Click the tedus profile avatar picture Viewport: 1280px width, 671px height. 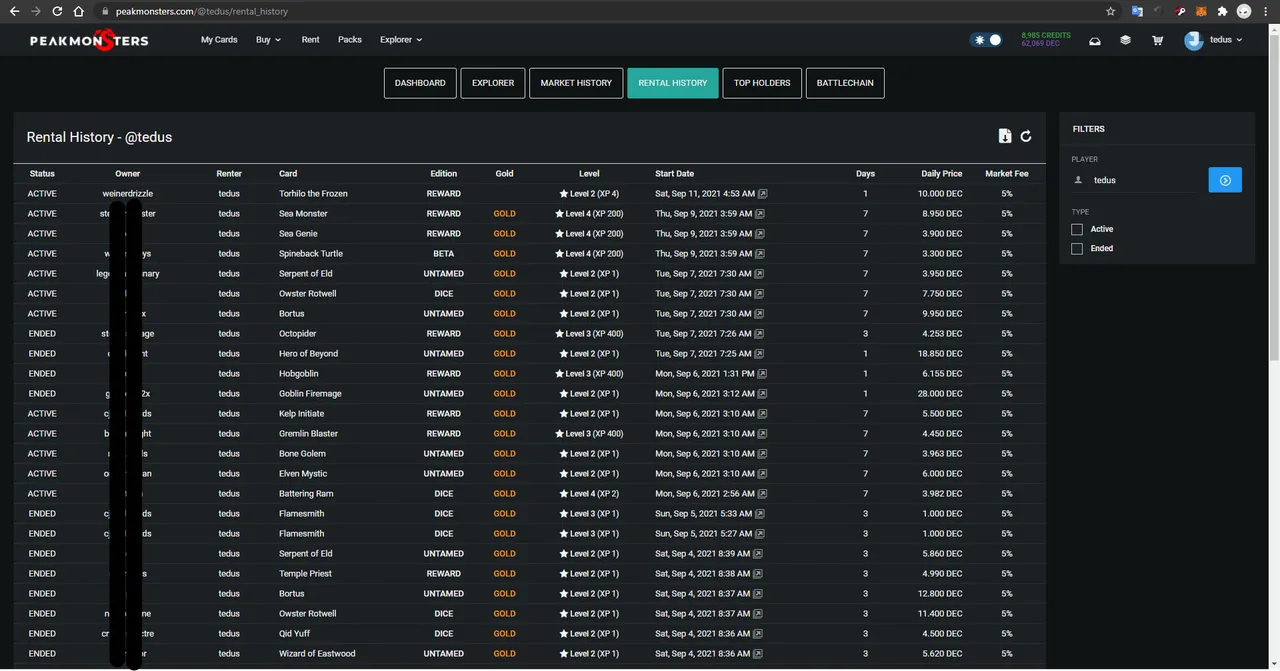(x=1194, y=40)
